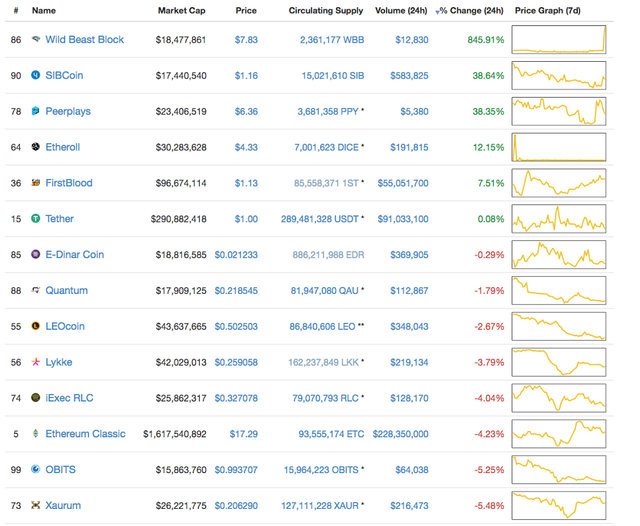This screenshot has height=526, width=640.
Task: Click supply 2,361,177 WBB
Action: 332,40
